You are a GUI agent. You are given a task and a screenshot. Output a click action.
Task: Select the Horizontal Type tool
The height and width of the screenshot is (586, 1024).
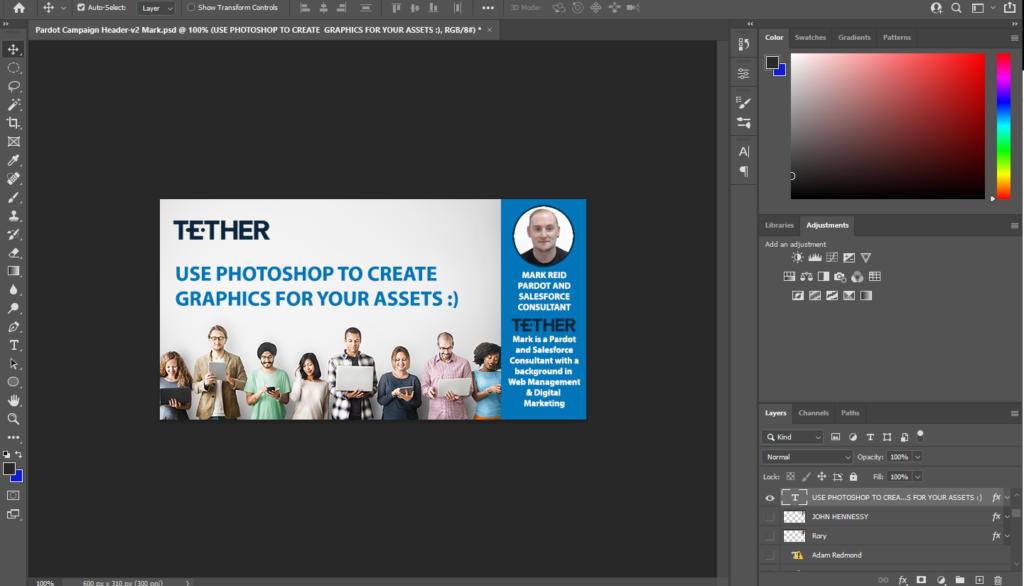pyautogui.click(x=13, y=345)
